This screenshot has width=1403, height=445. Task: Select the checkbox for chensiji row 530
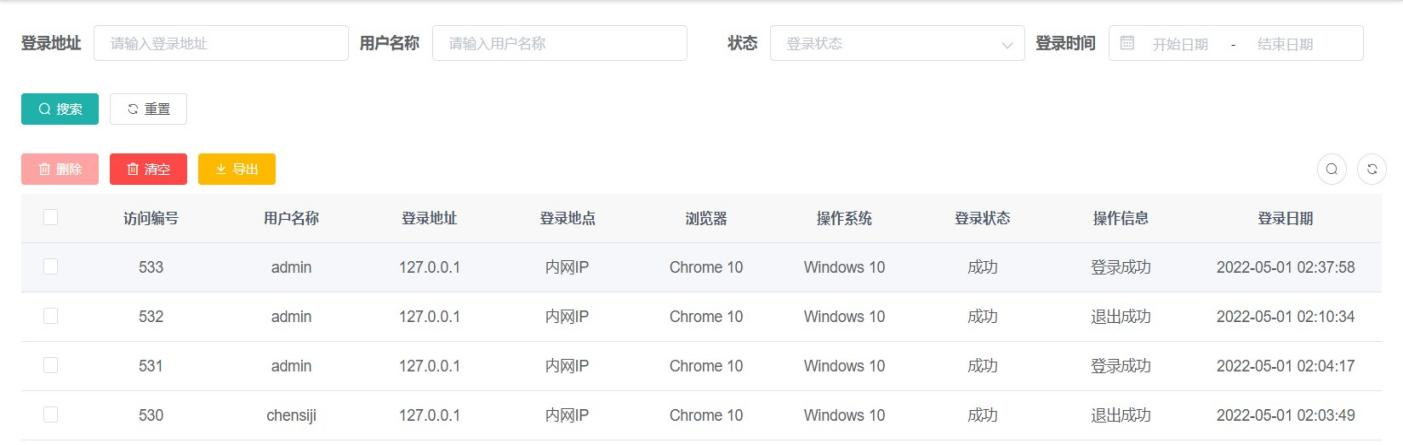pyautogui.click(x=51, y=414)
